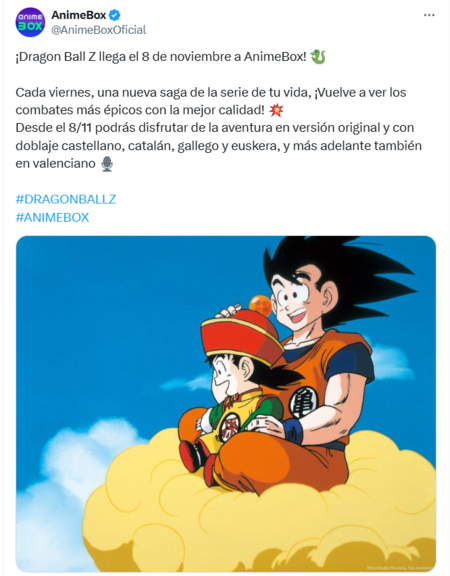
Task: Click the copyright text in image corner
Action: click(x=400, y=568)
